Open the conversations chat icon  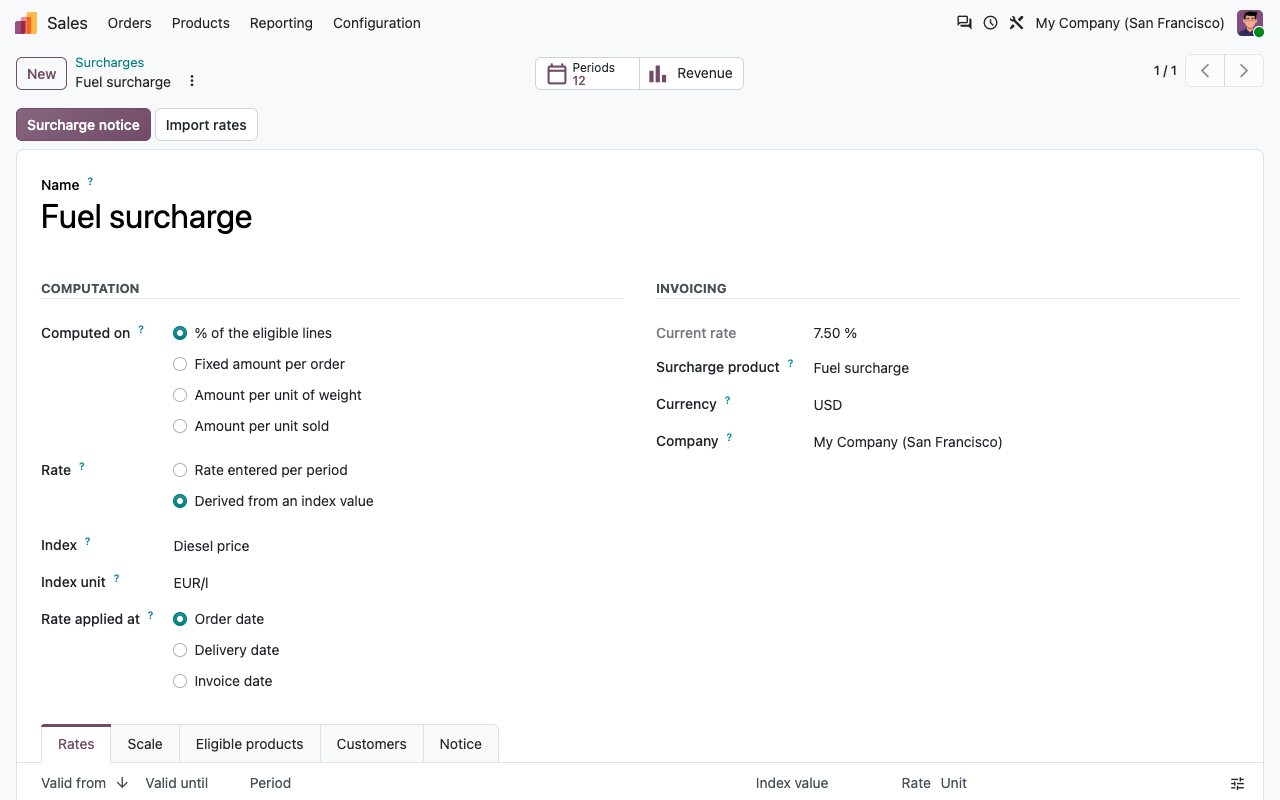[964, 23]
